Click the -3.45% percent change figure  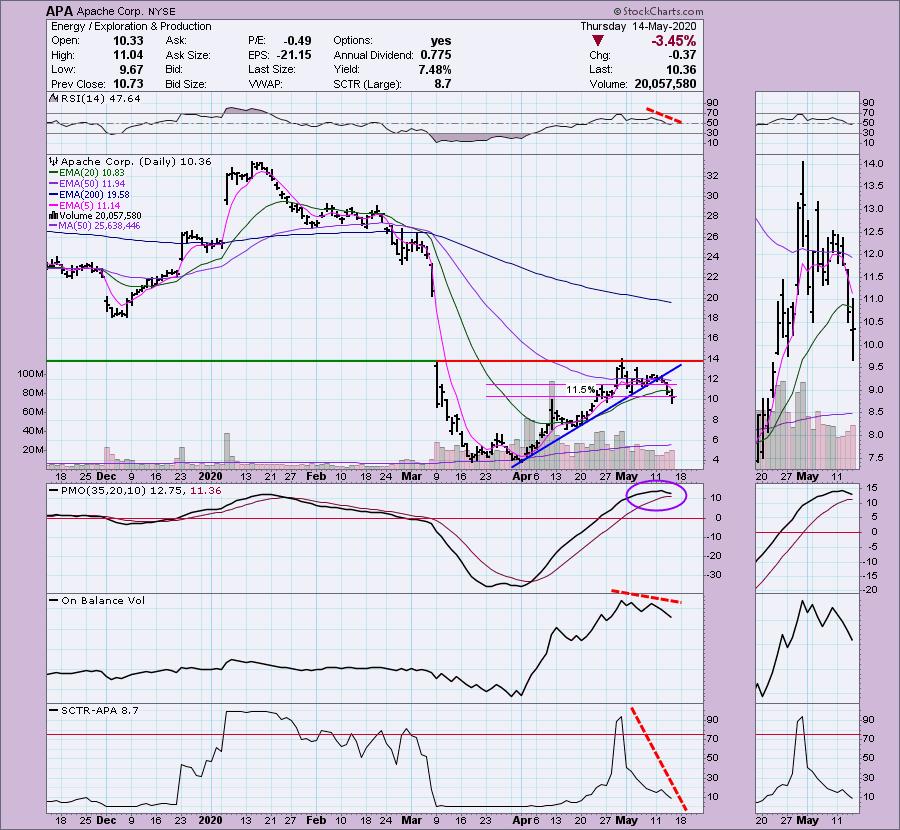click(x=673, y=41)
